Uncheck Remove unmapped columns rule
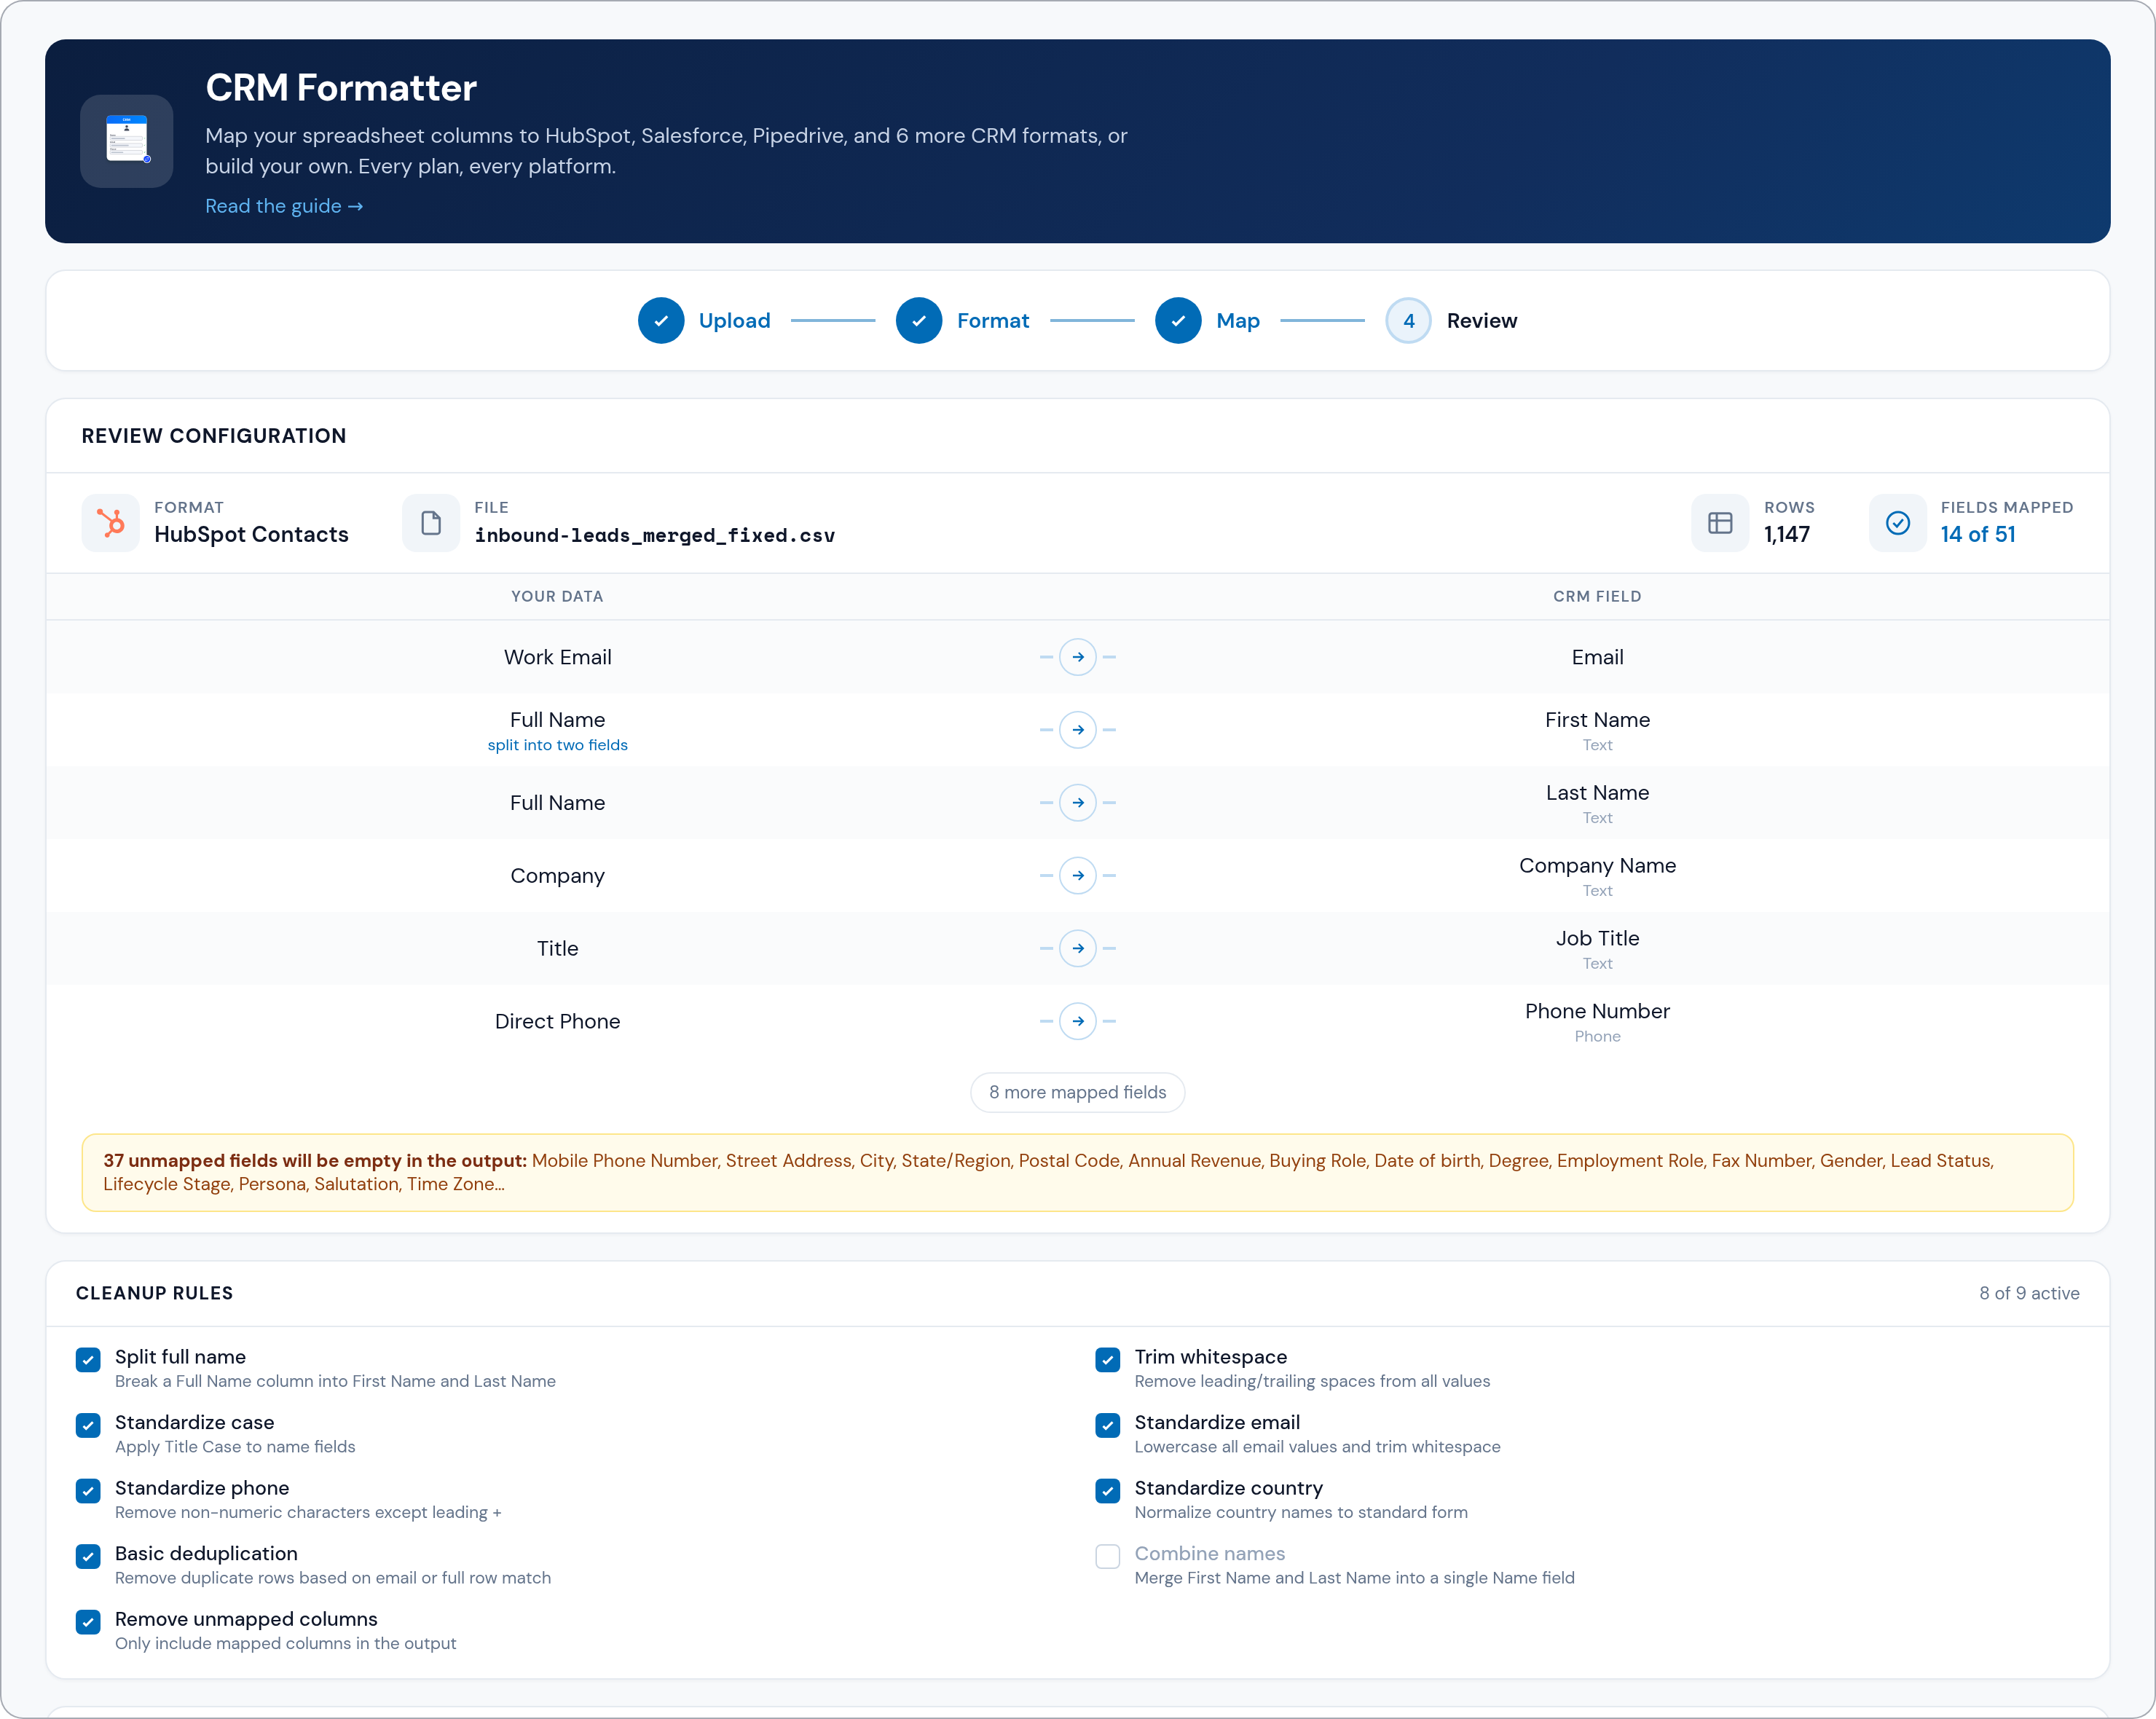This screenshot has width=2156, height=1719. [88, 1622]
